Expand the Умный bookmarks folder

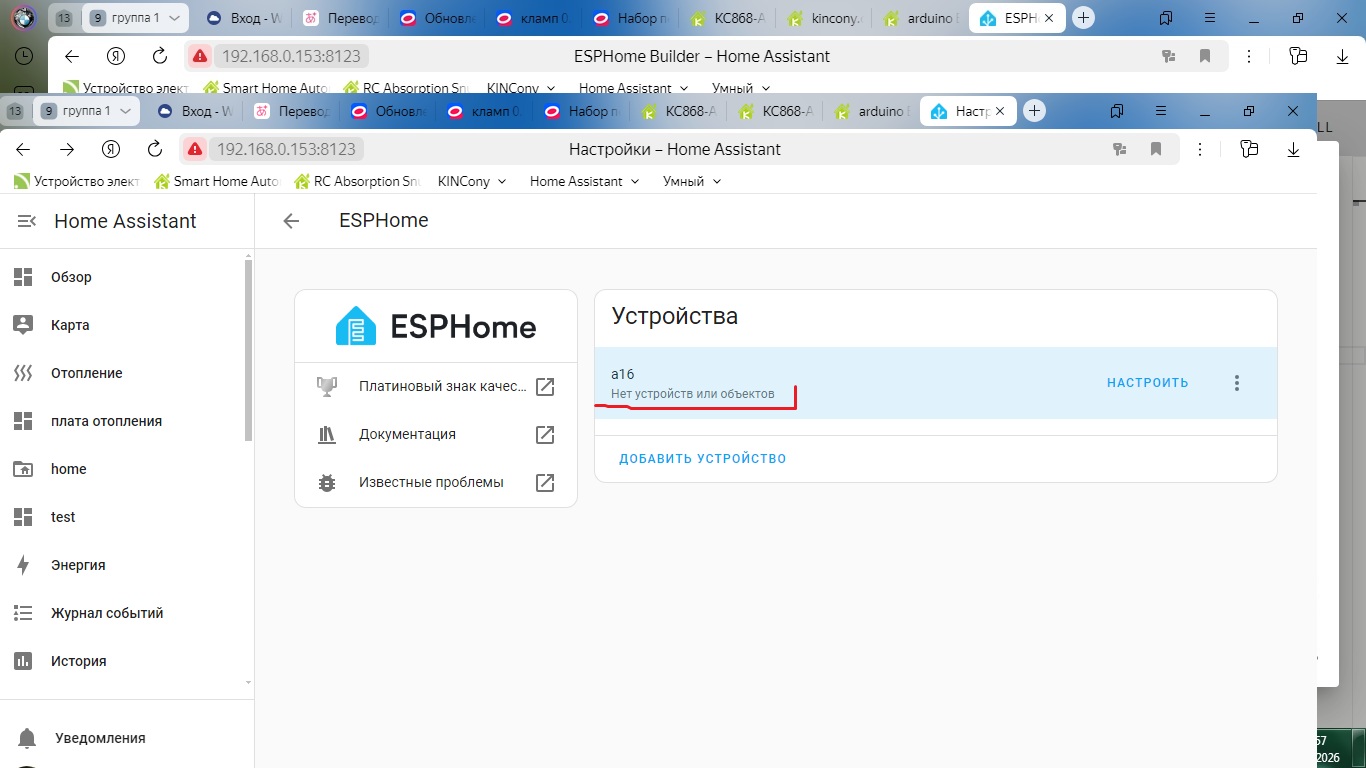(691, 181)
